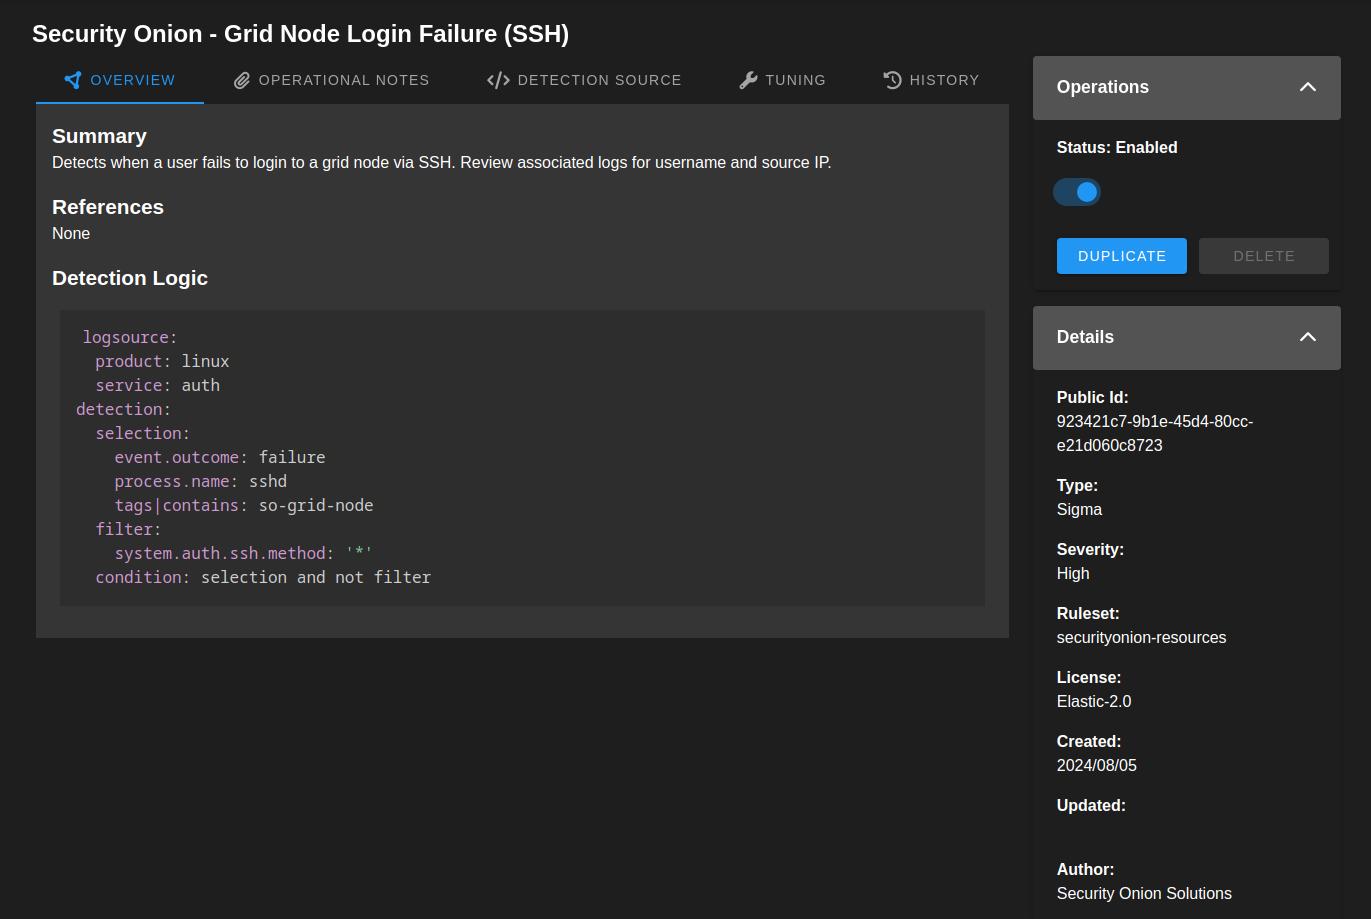This screenshot has width=1371, height=919.
Task: Click the clock icon for History
Action: 893,80
